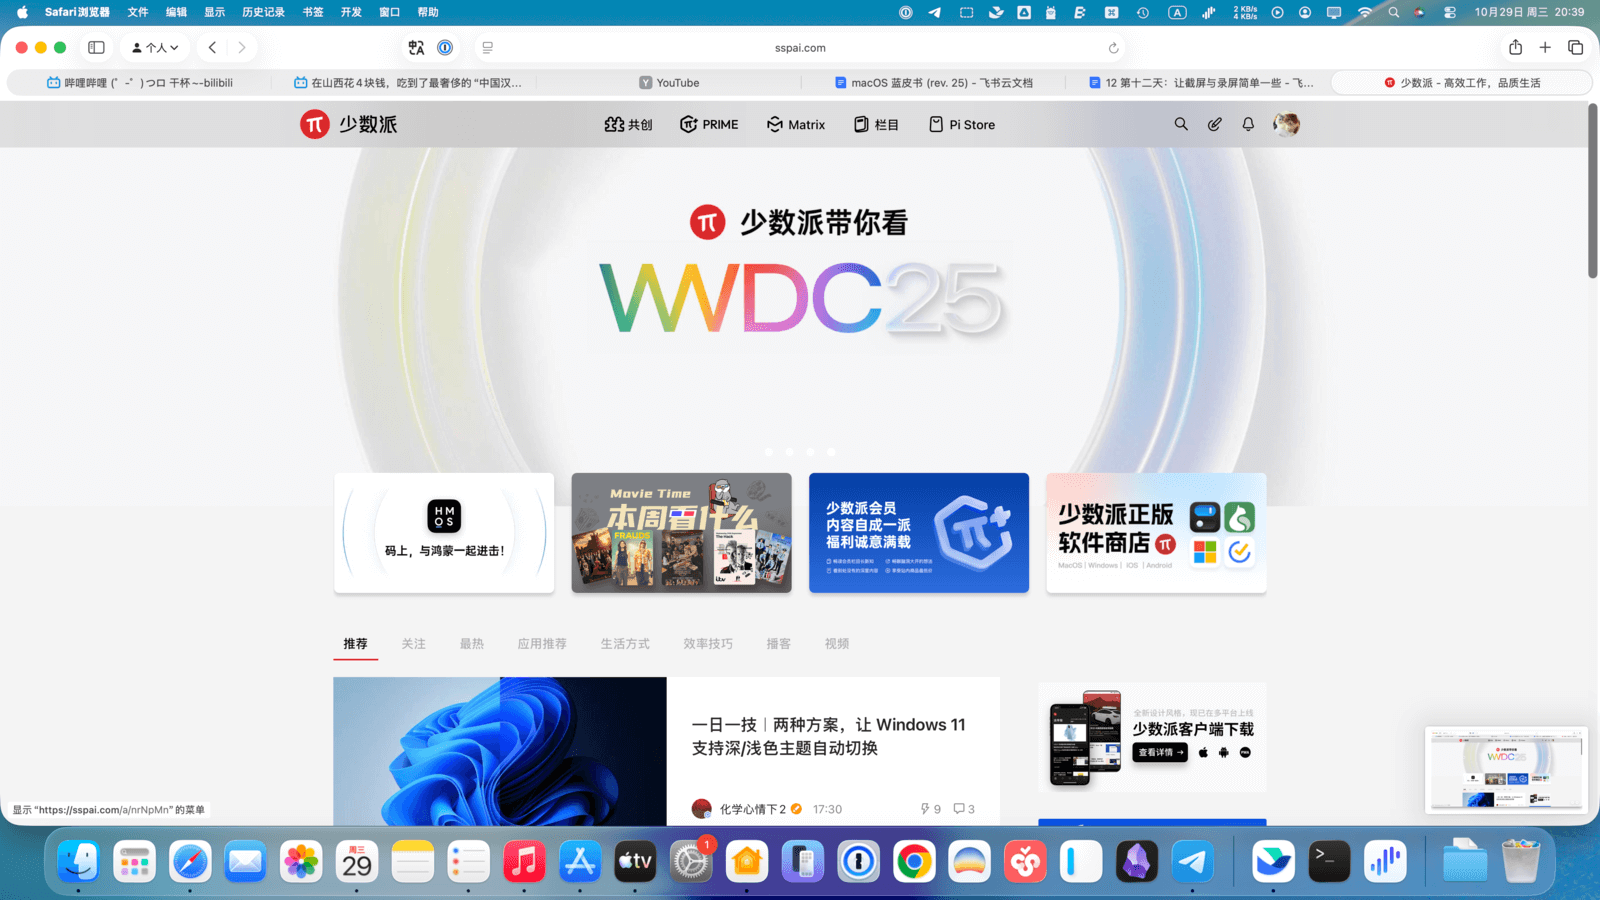Screen dimensions: 1600x900
Task: Expand the 栏目 navigation menu
Action: pyautogui.click(x=876, y=124)
